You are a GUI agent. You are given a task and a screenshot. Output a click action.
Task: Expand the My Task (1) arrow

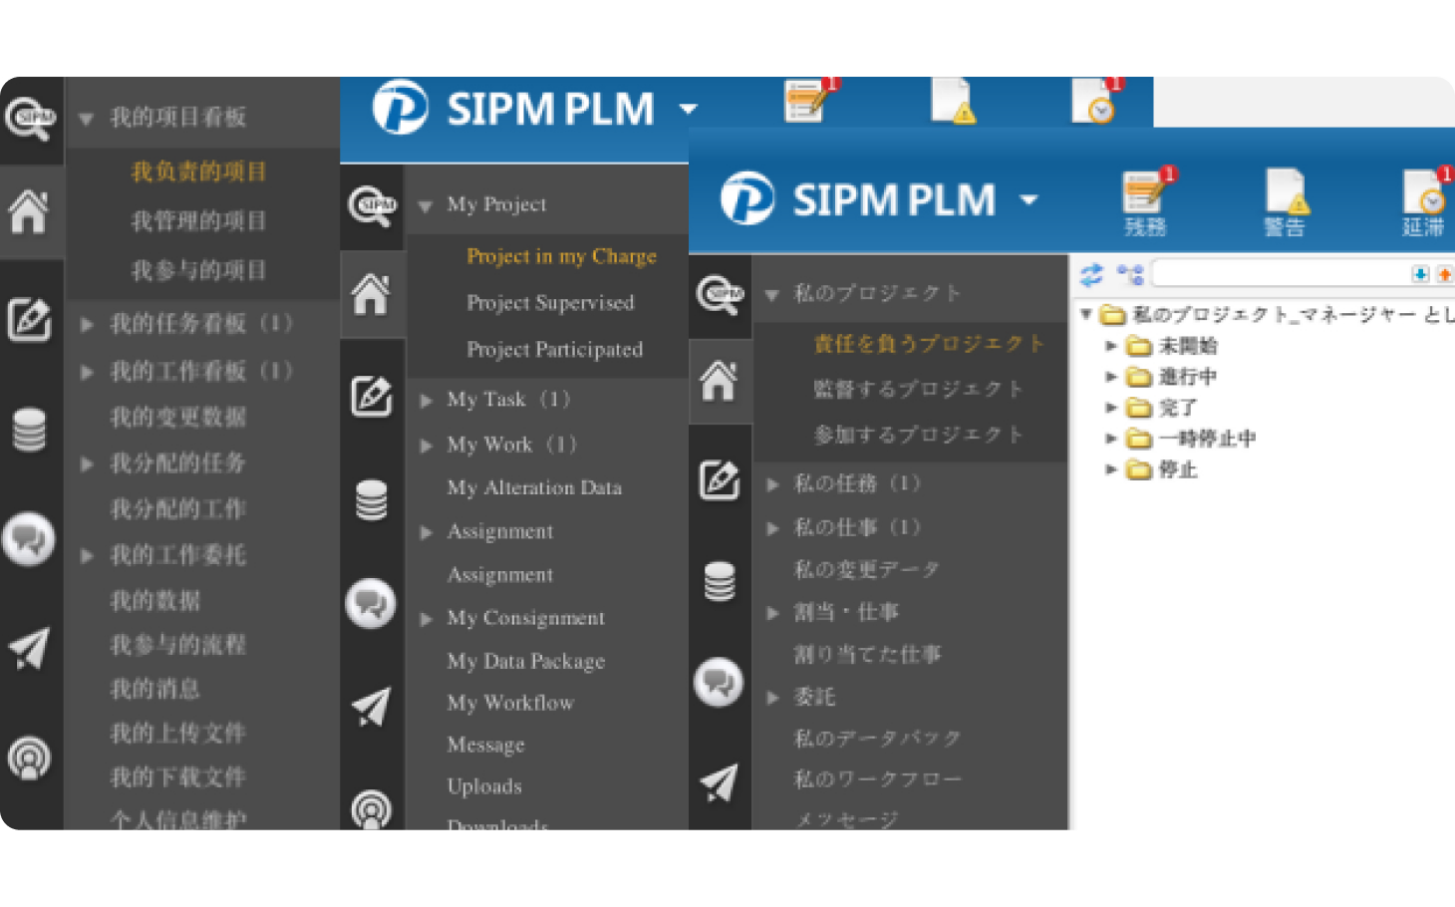[426, 400]
